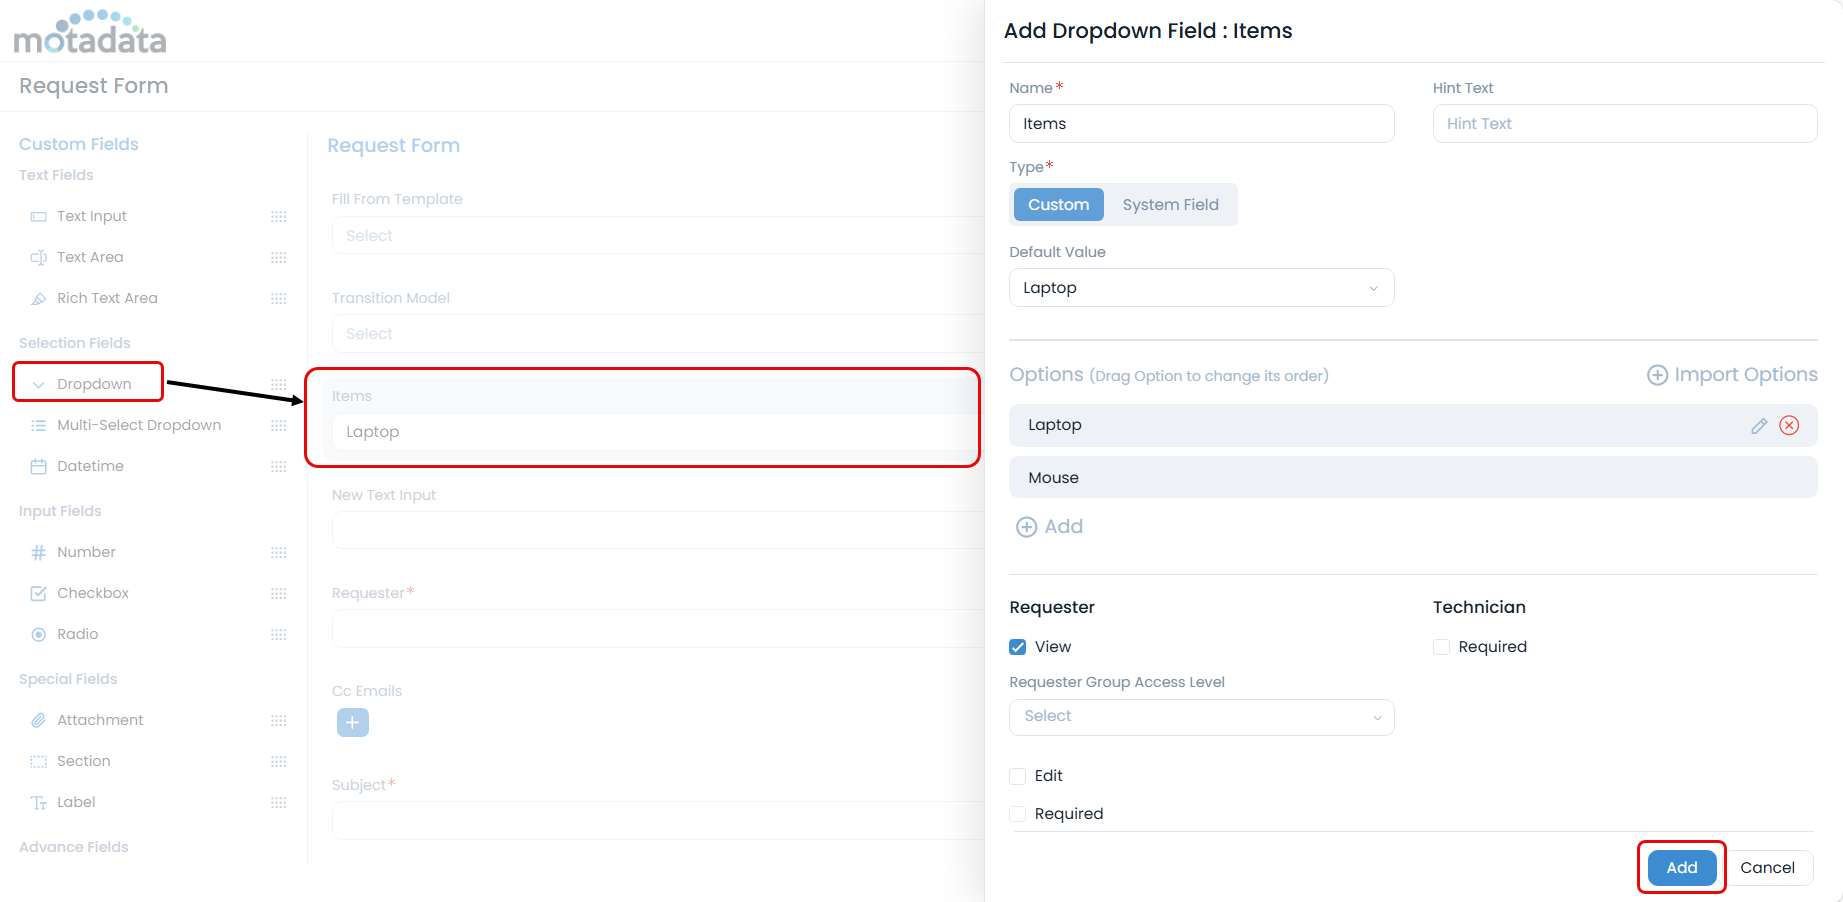The width and height of the screenshot is (1843, 902).
Task: Uncheck the Requester View checkbox
Action: (x=1018, y=647)
